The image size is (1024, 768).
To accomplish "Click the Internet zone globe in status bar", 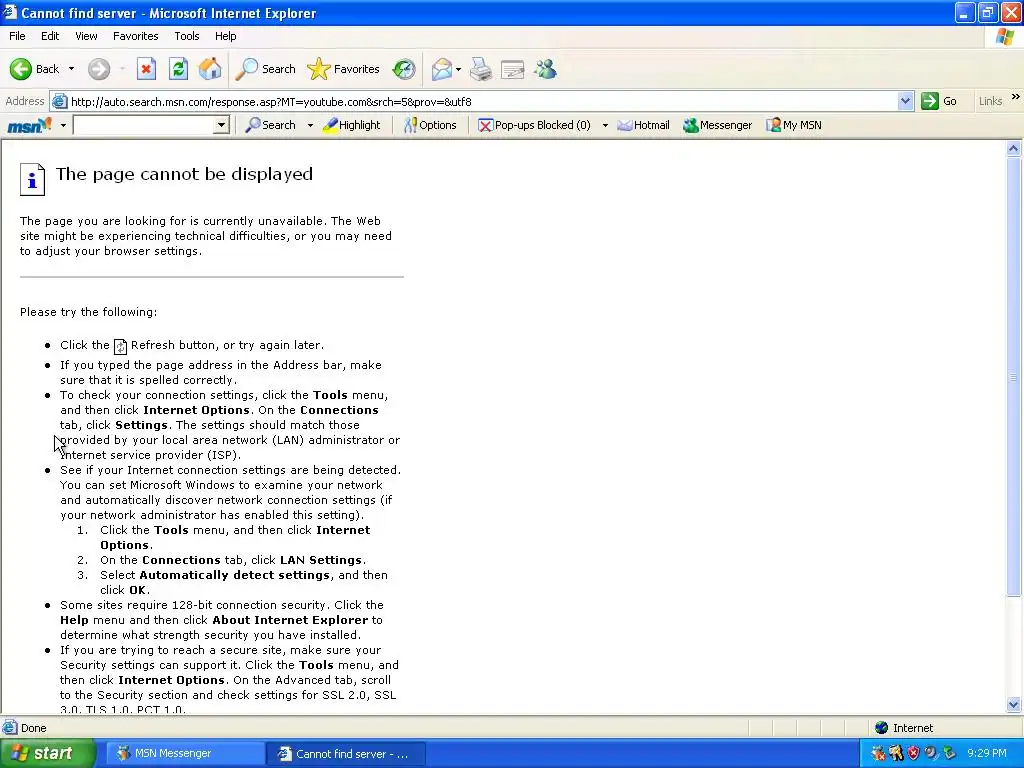I will 882,728.
